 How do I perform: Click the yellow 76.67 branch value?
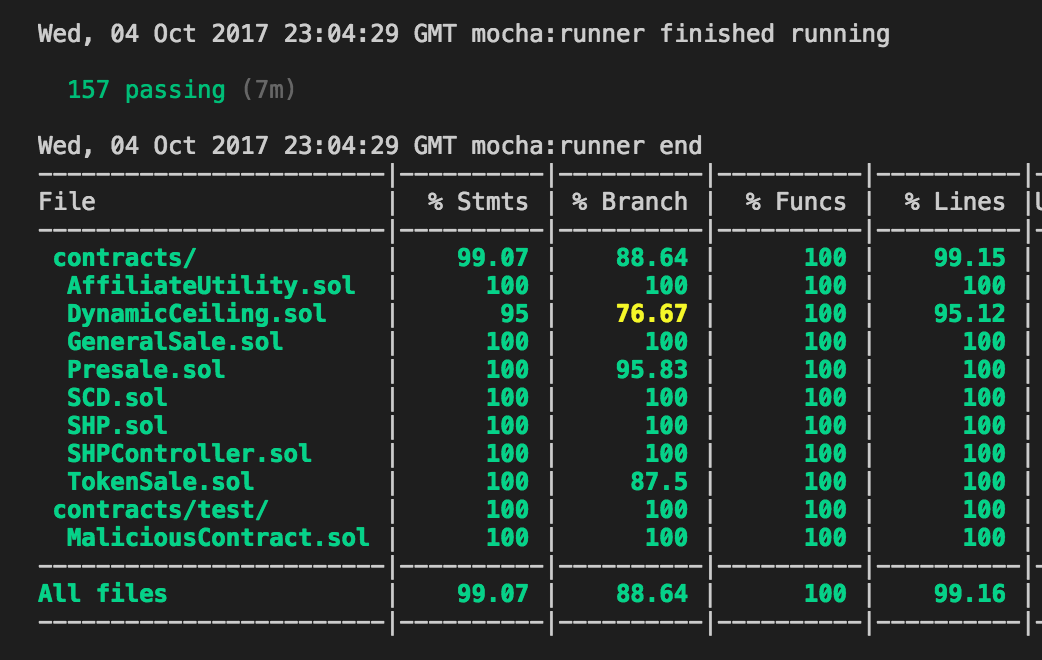652,314
